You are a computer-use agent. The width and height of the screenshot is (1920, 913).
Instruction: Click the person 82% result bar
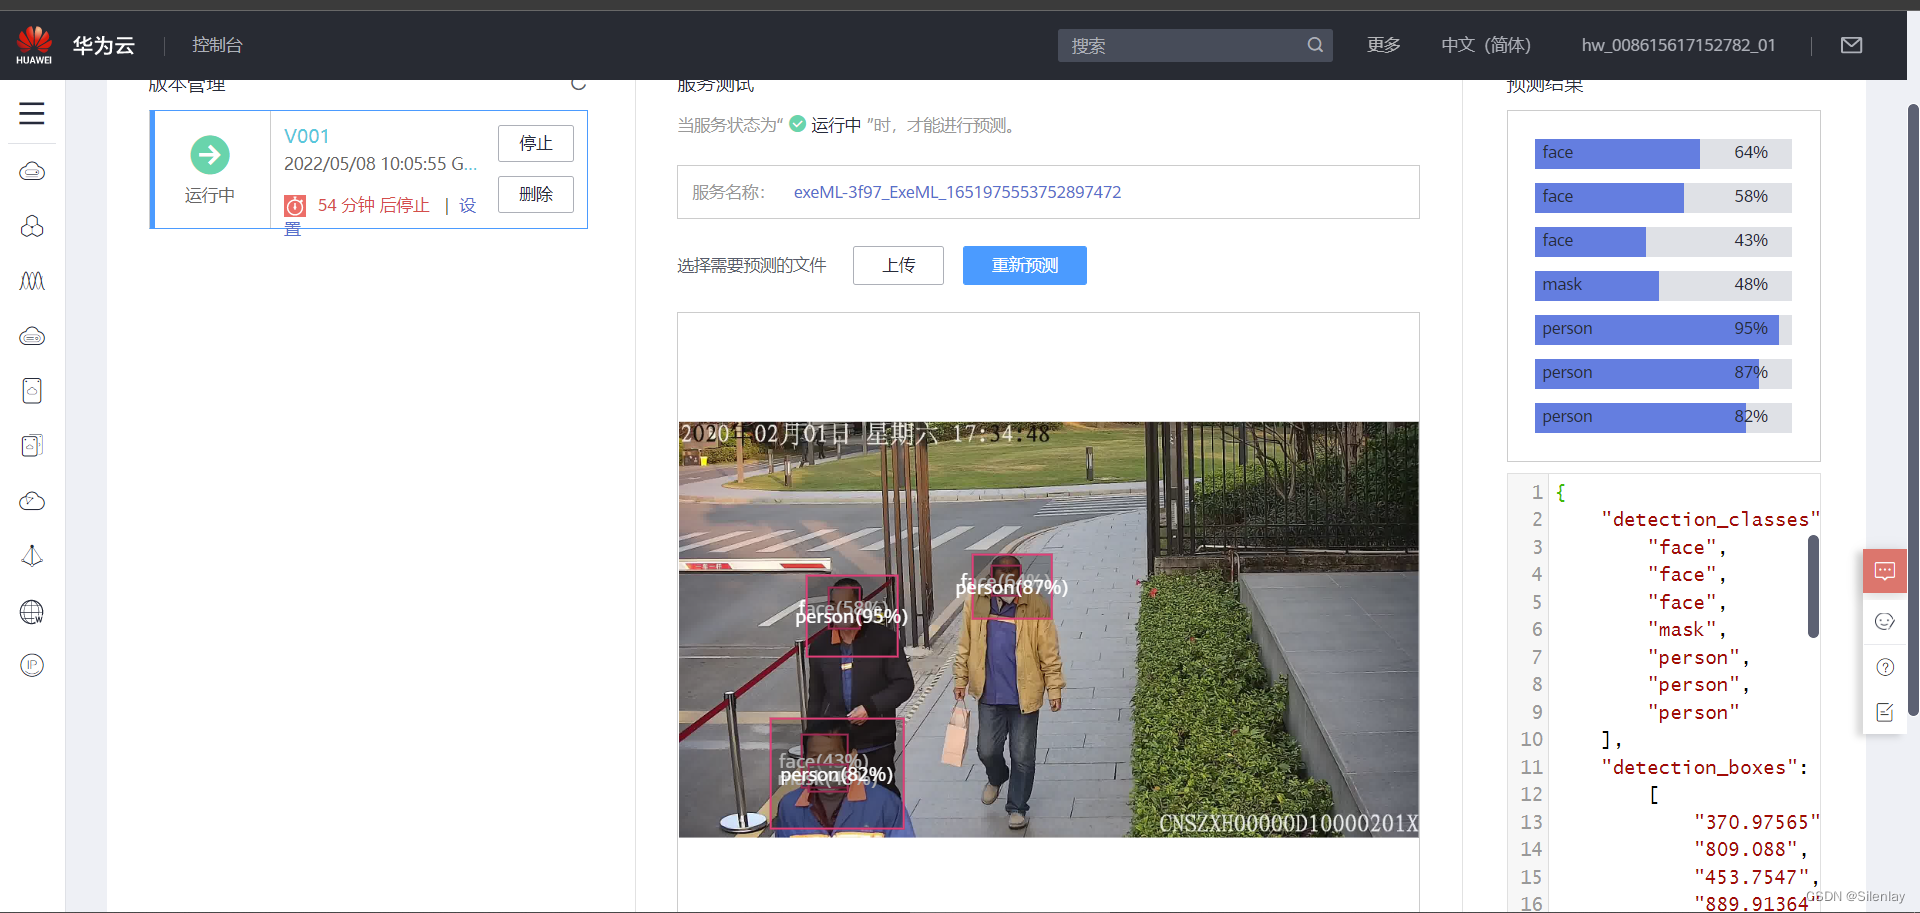pos(1663,417)
